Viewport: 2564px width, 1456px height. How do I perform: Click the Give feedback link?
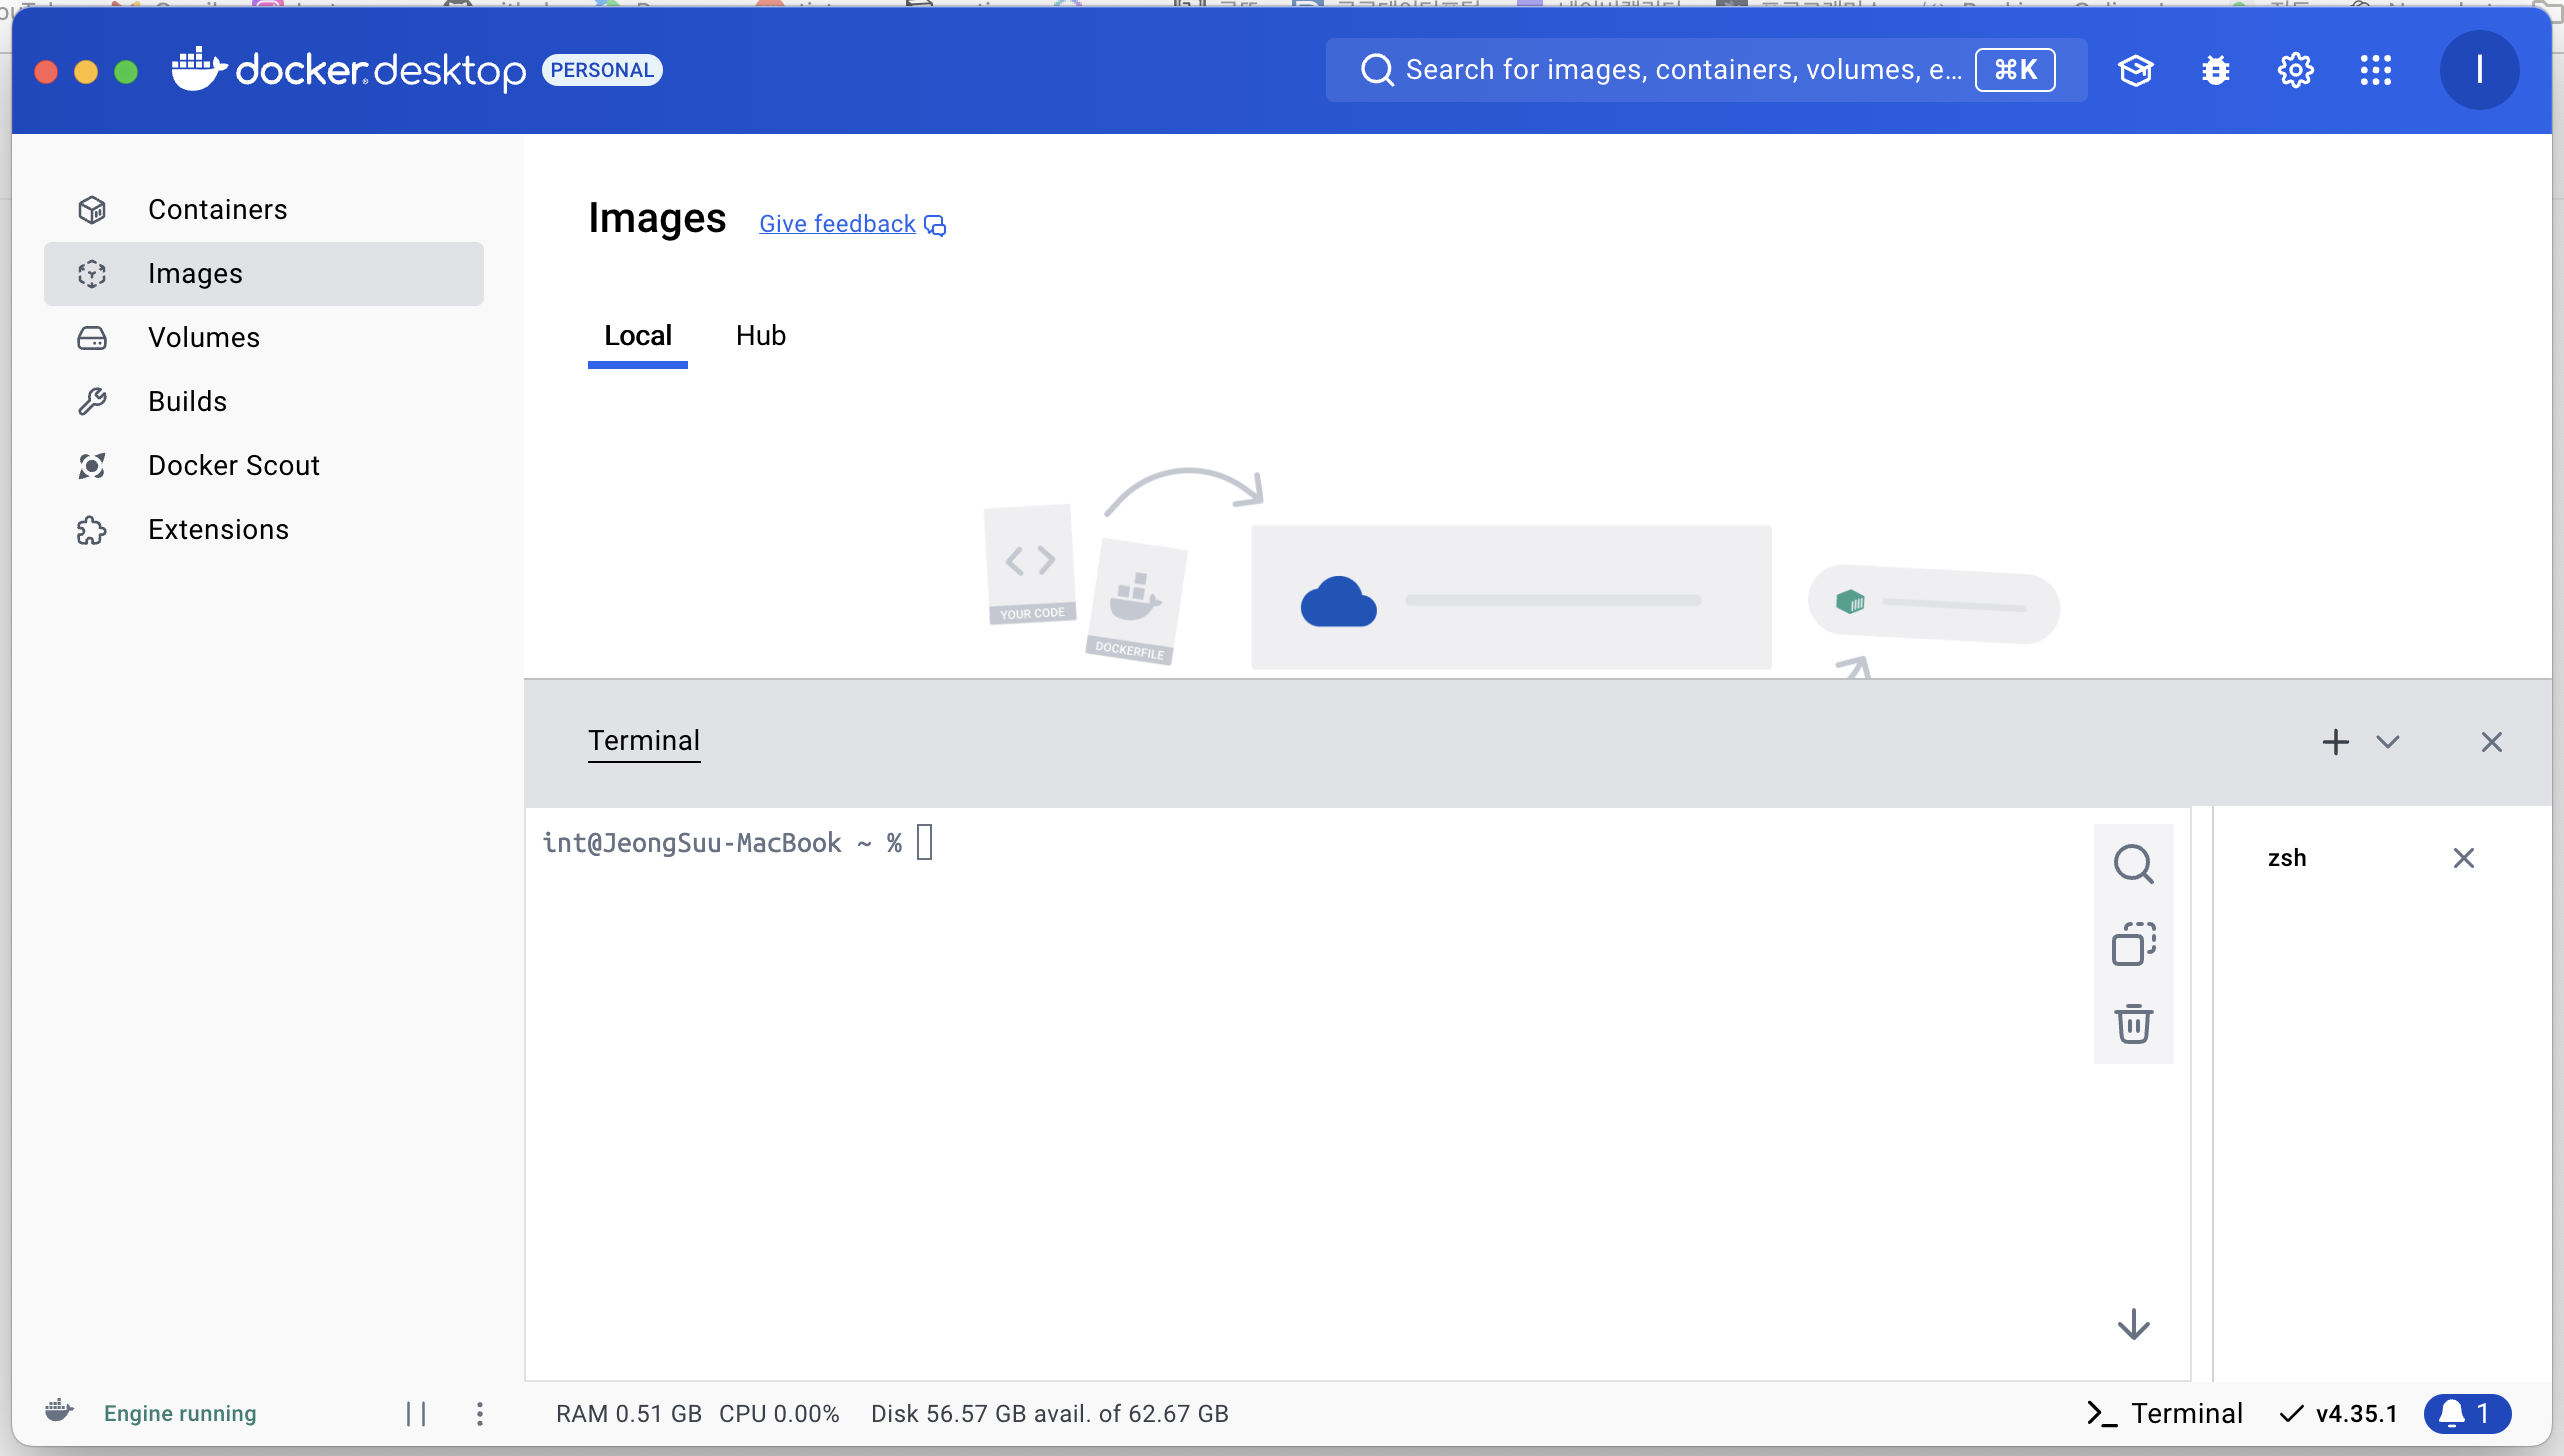pyautogui.click(x=838, y=224)
